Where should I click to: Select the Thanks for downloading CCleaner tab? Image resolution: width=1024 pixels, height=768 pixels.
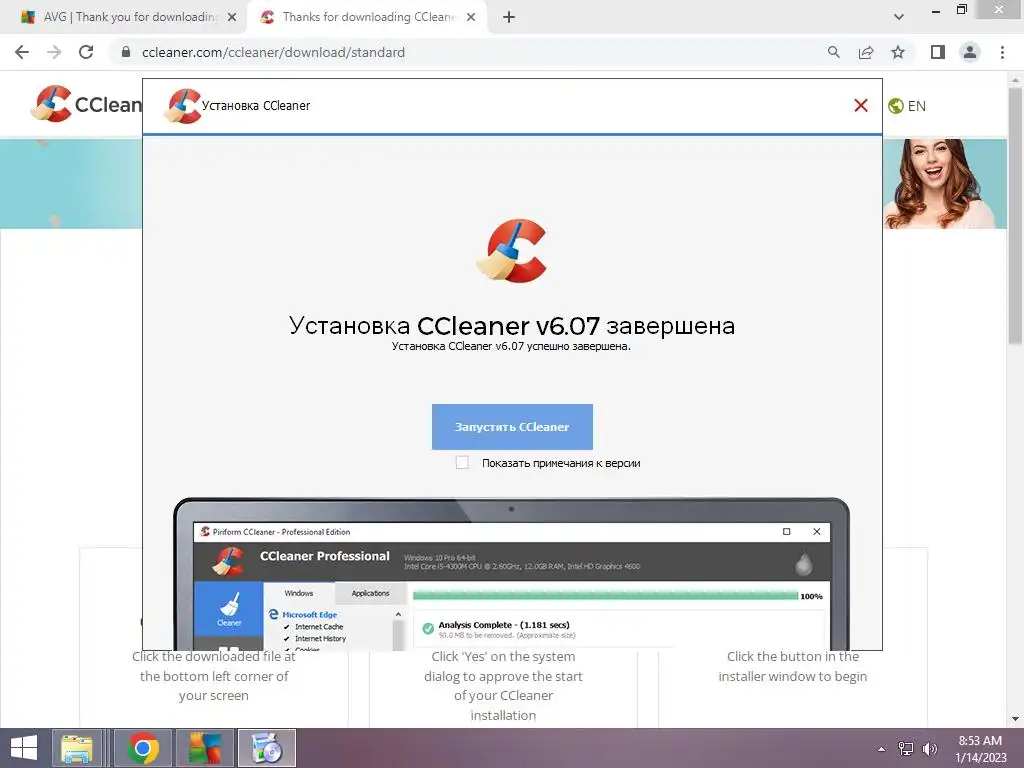pyautogui.click(x=367, y=17)
